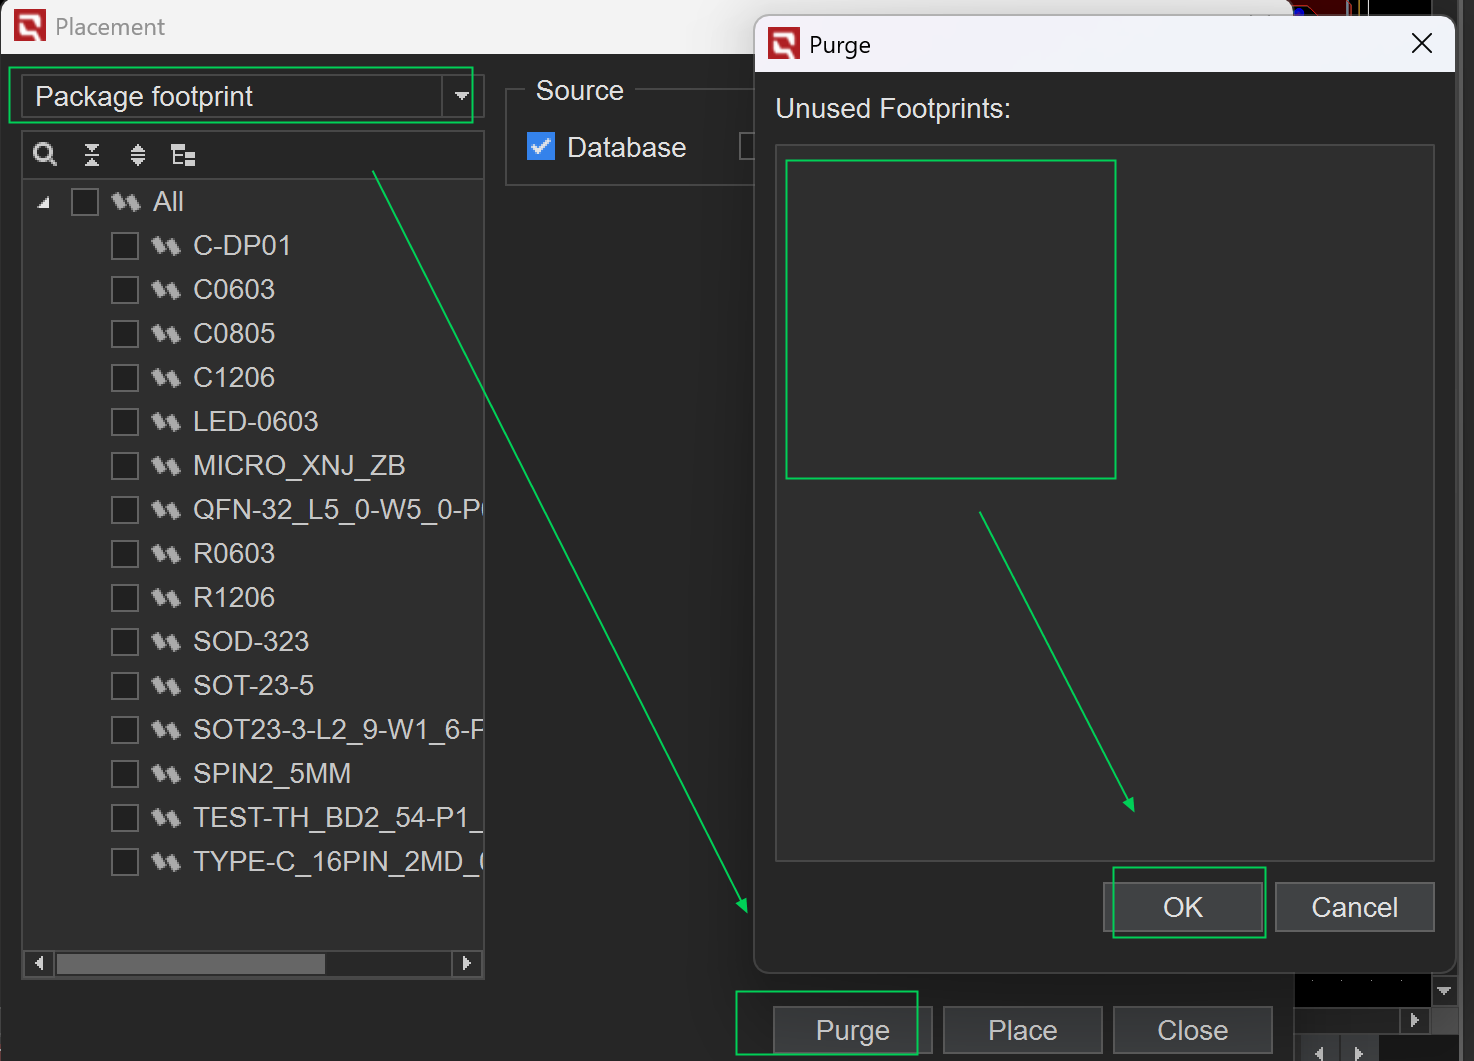Click the footprint icon next to SOD-323
1474x1061 pixels.
(166, 642)
